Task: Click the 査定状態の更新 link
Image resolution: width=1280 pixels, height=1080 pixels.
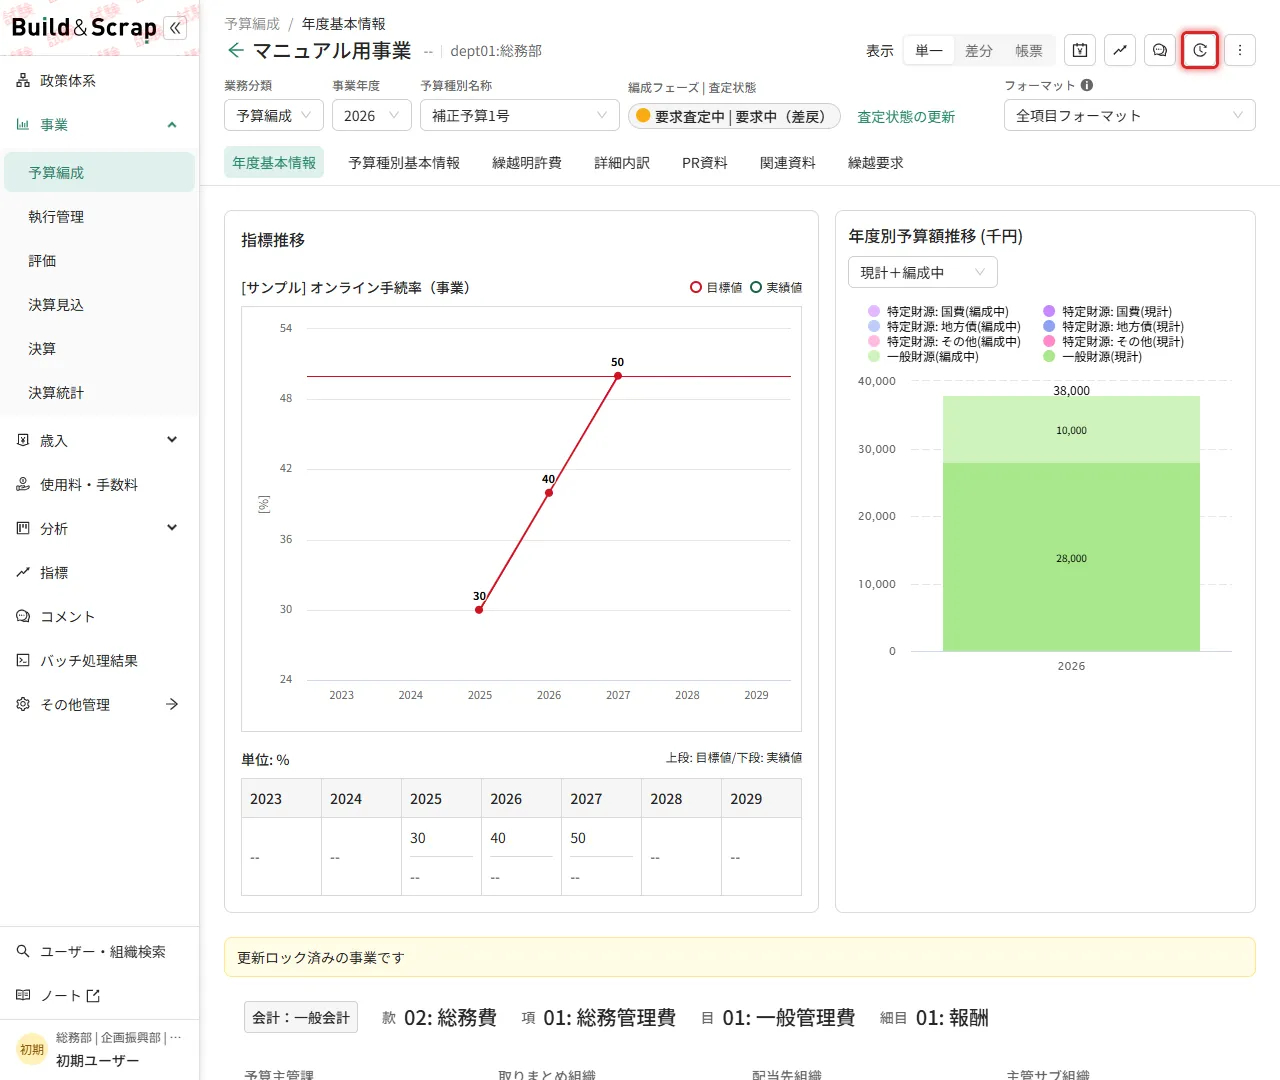Action: [906, 117]
